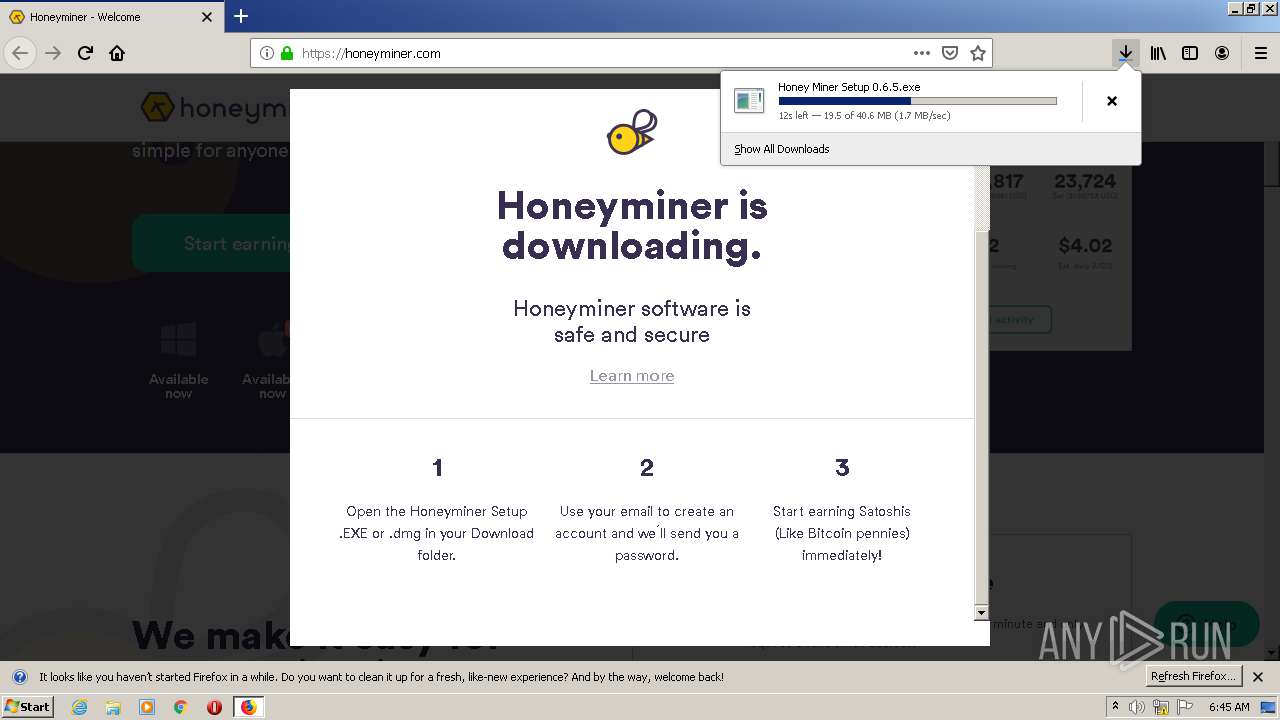
Task: Open Firefox Account icon
Action: pyautogui.click(x=1222, y=53)
